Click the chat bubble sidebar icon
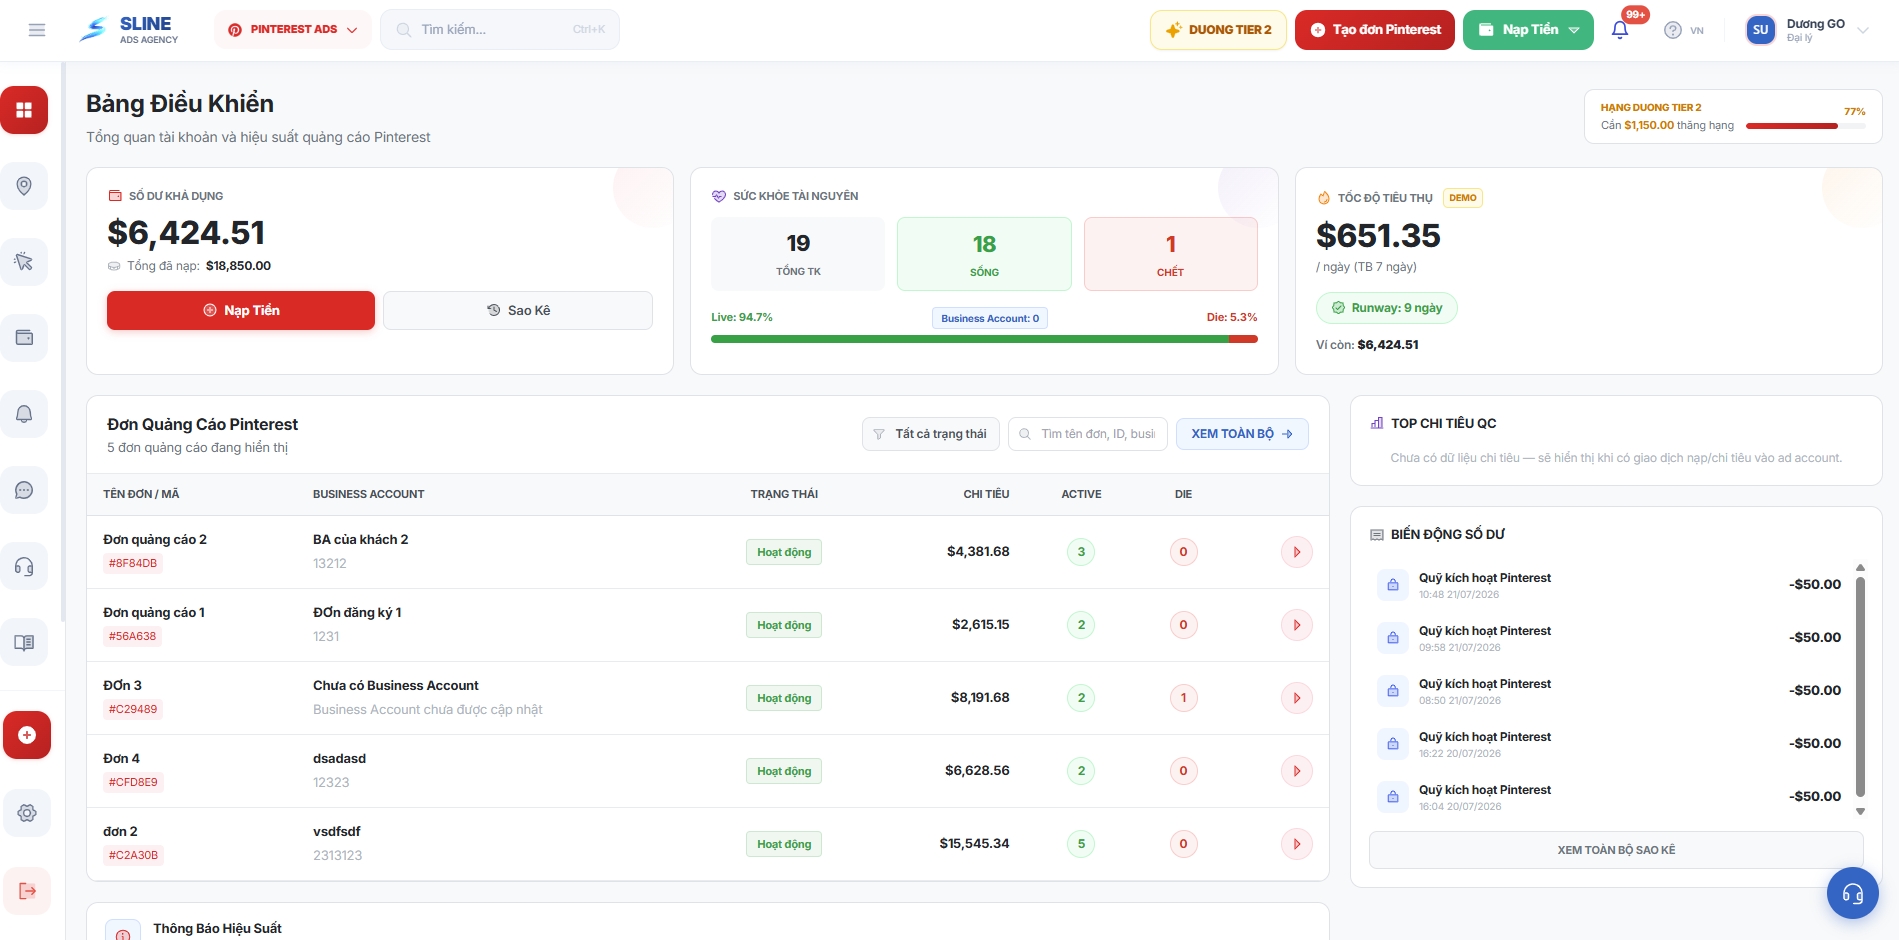1899x940 pixels. point(24,490)
